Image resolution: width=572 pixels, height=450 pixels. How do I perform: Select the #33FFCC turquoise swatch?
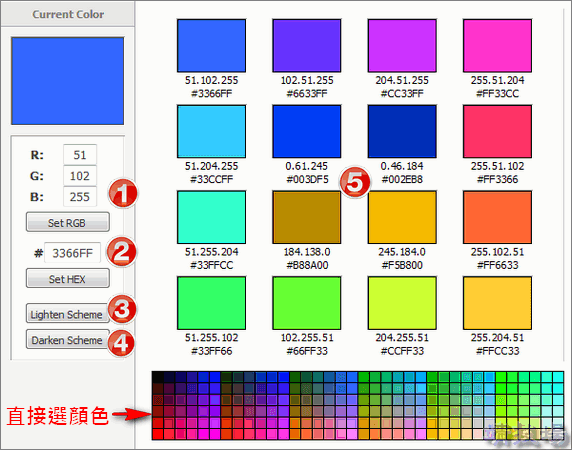[x=212, y=217]
